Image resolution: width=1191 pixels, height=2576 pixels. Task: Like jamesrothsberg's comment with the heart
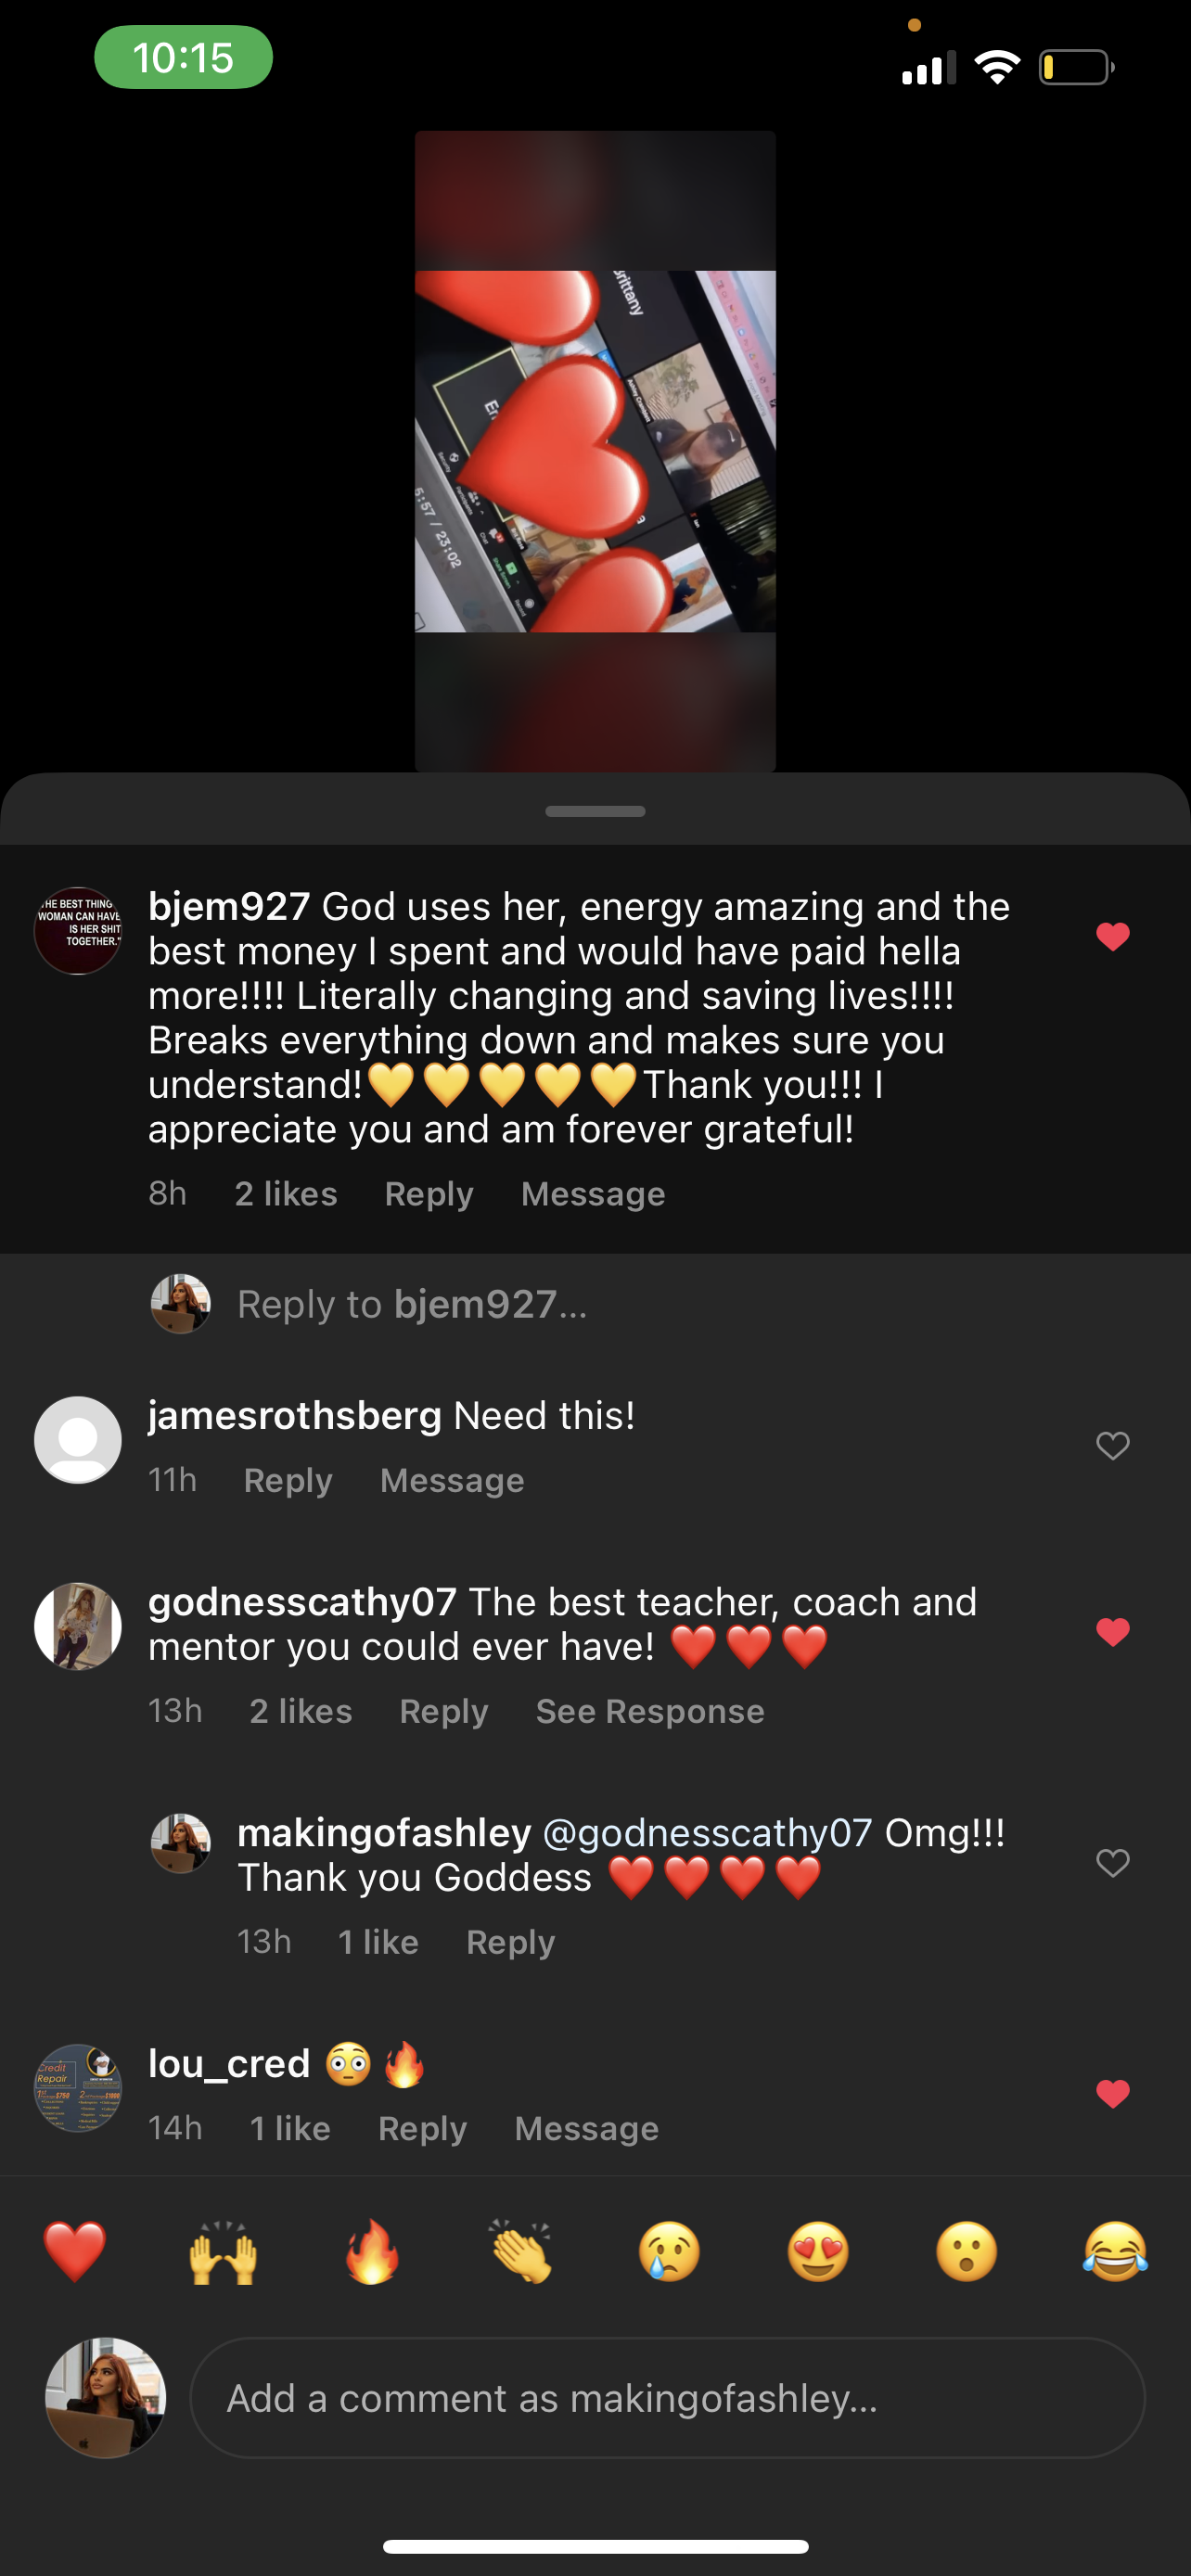tap(1112, 1445)
